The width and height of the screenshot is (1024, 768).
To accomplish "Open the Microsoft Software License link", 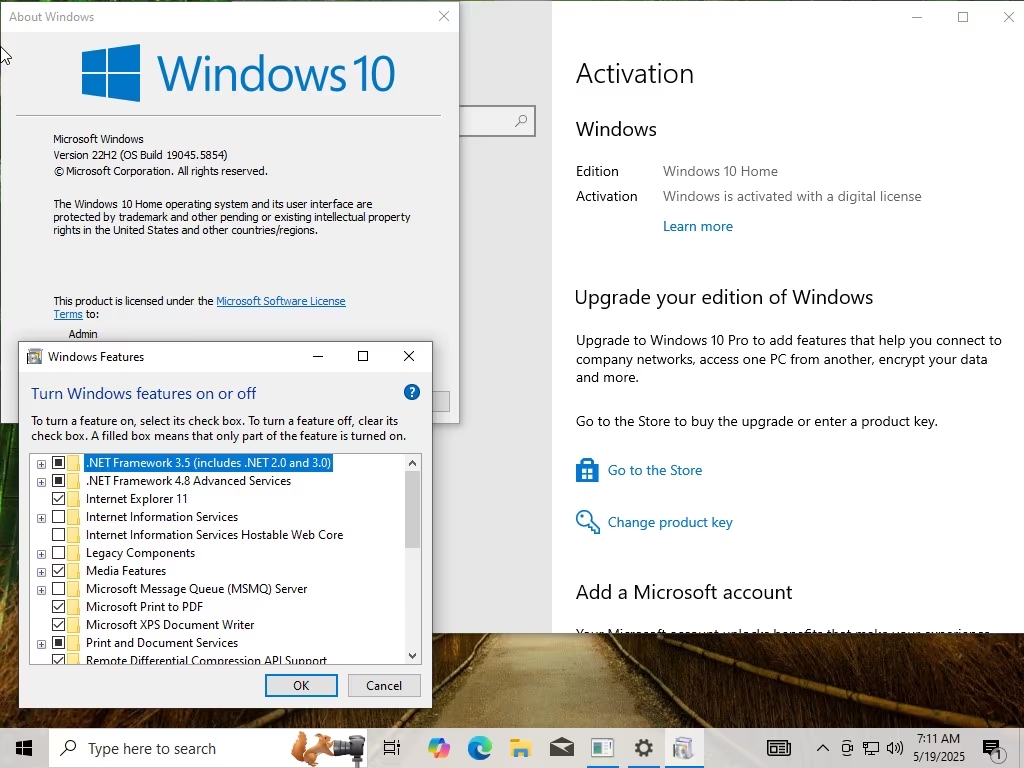I will pos(281,301).
